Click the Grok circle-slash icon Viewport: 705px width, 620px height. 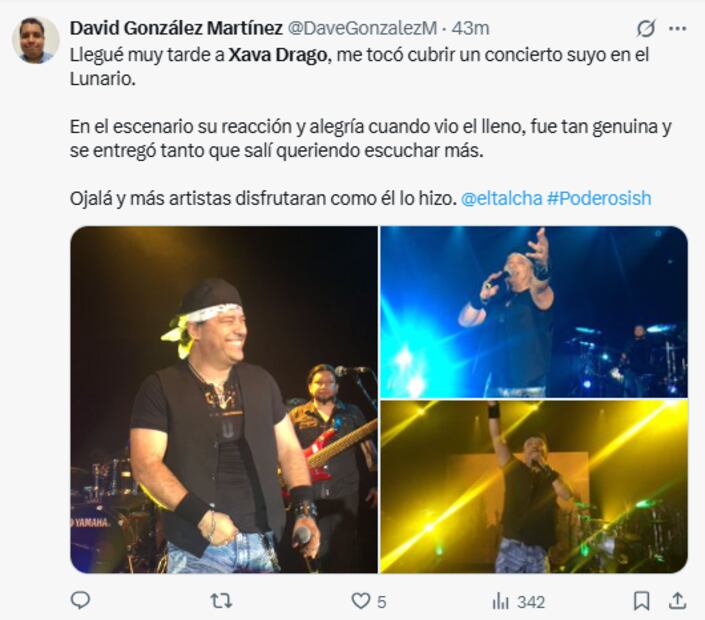[646, 28]
